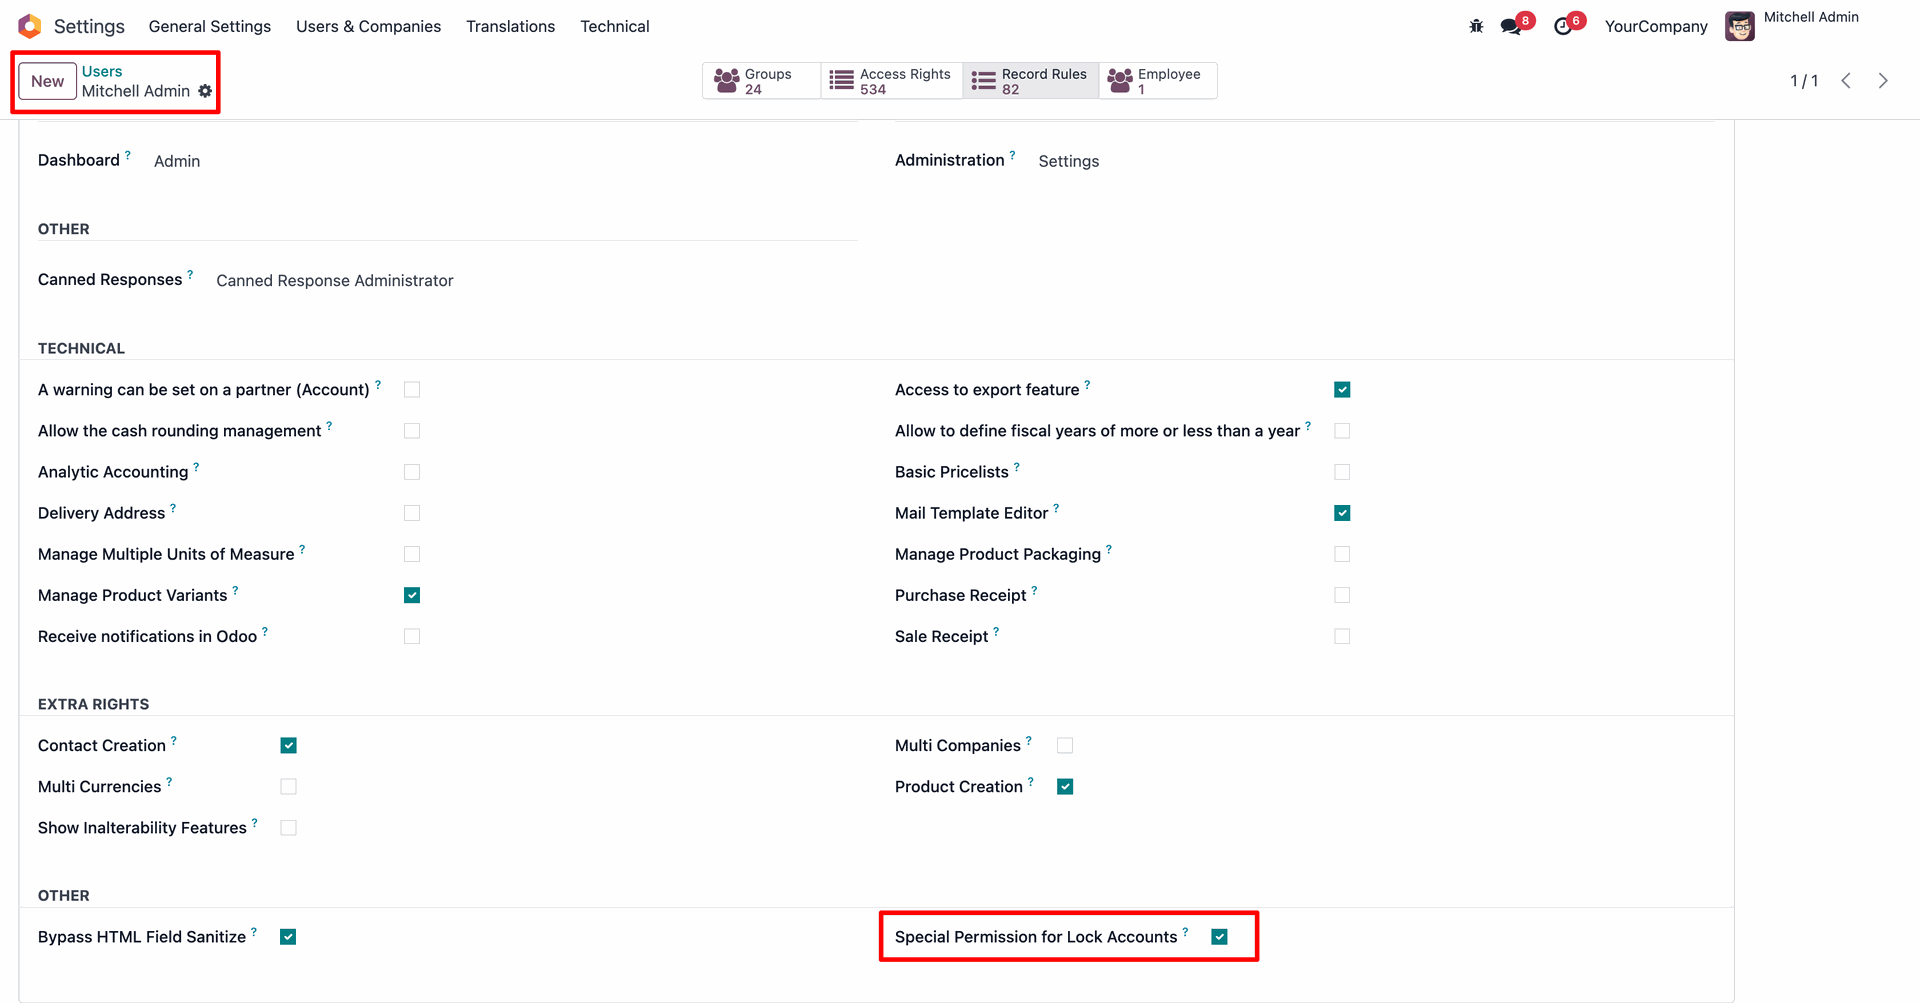This screenshot has height=1003, width=1920.
Task: Click the gear icon beside Mitchell Admin
Action: (x=205, y=91)
